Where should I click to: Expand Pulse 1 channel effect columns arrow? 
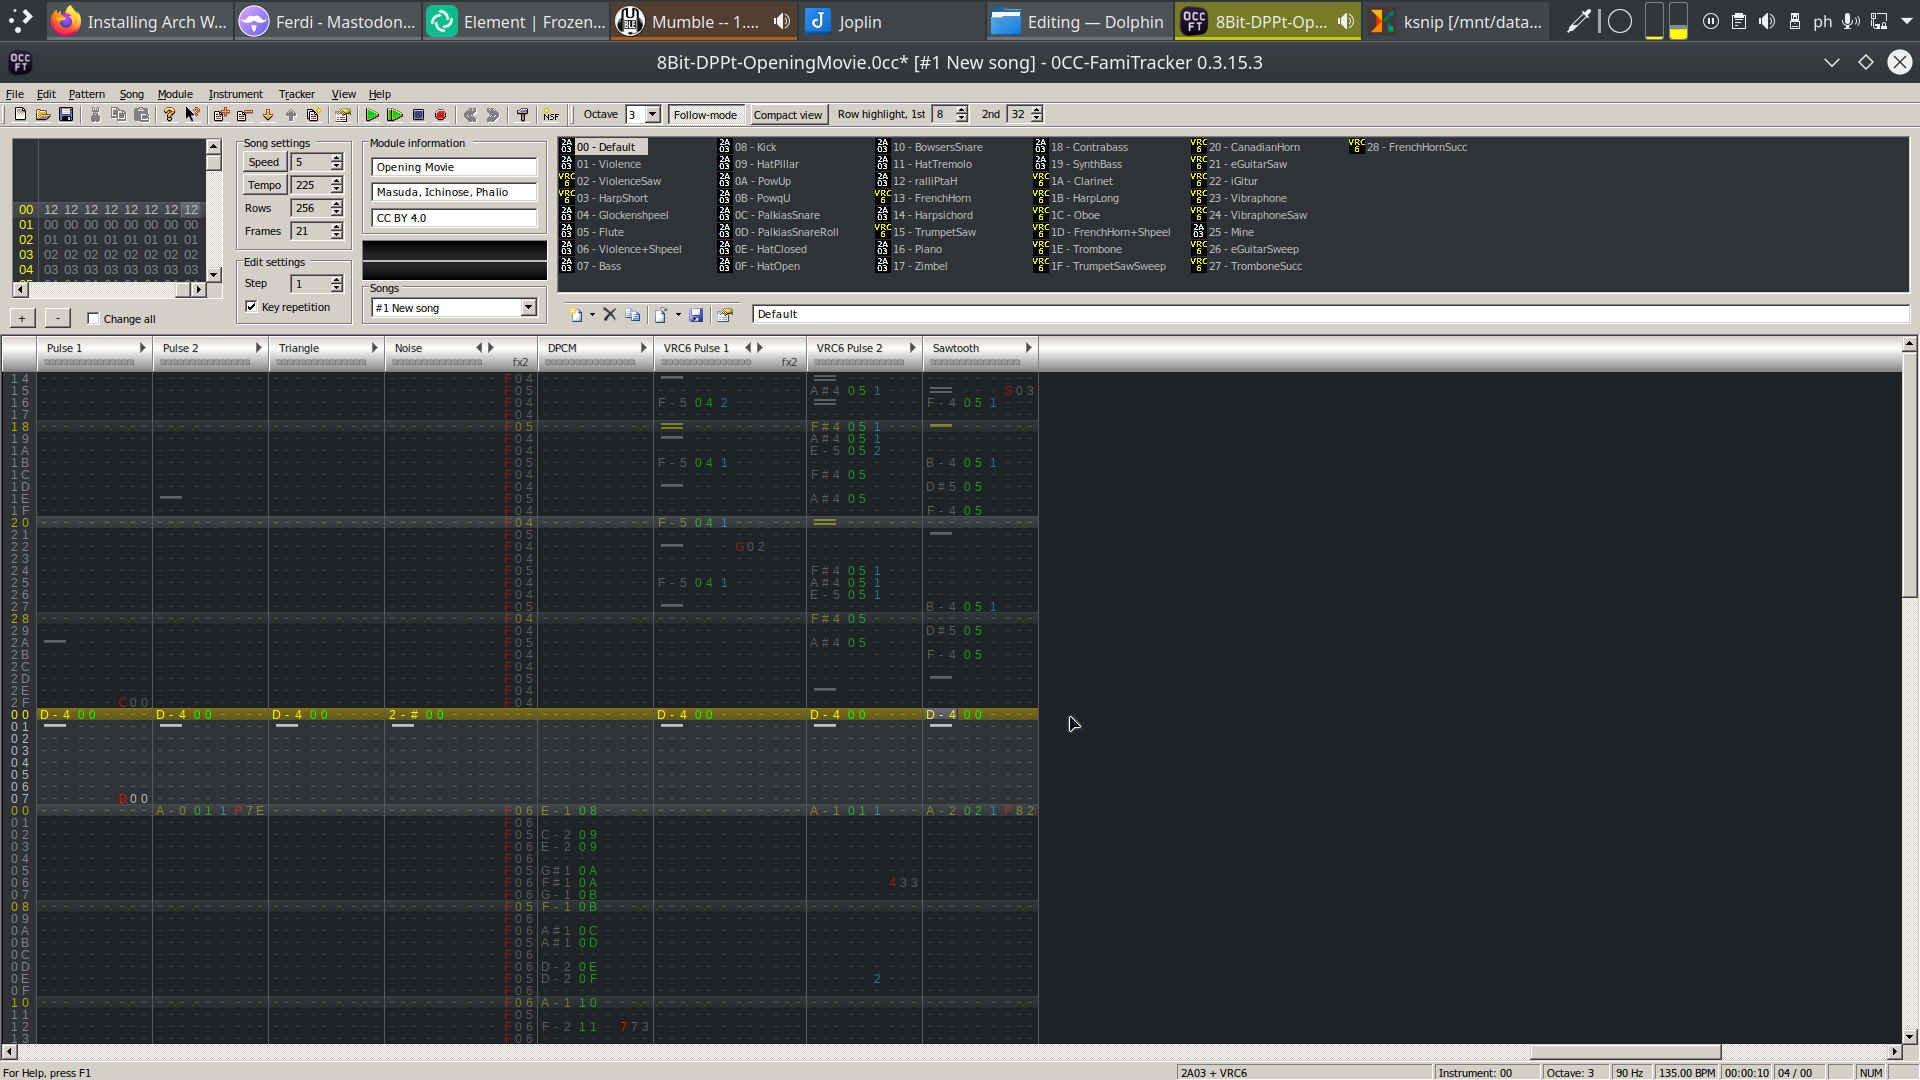142,348
